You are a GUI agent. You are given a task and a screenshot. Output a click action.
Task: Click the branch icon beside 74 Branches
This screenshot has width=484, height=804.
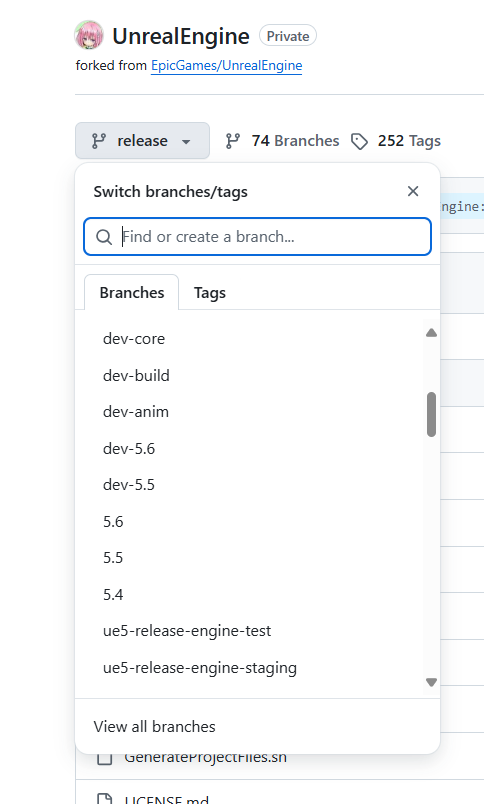point(233,140)
